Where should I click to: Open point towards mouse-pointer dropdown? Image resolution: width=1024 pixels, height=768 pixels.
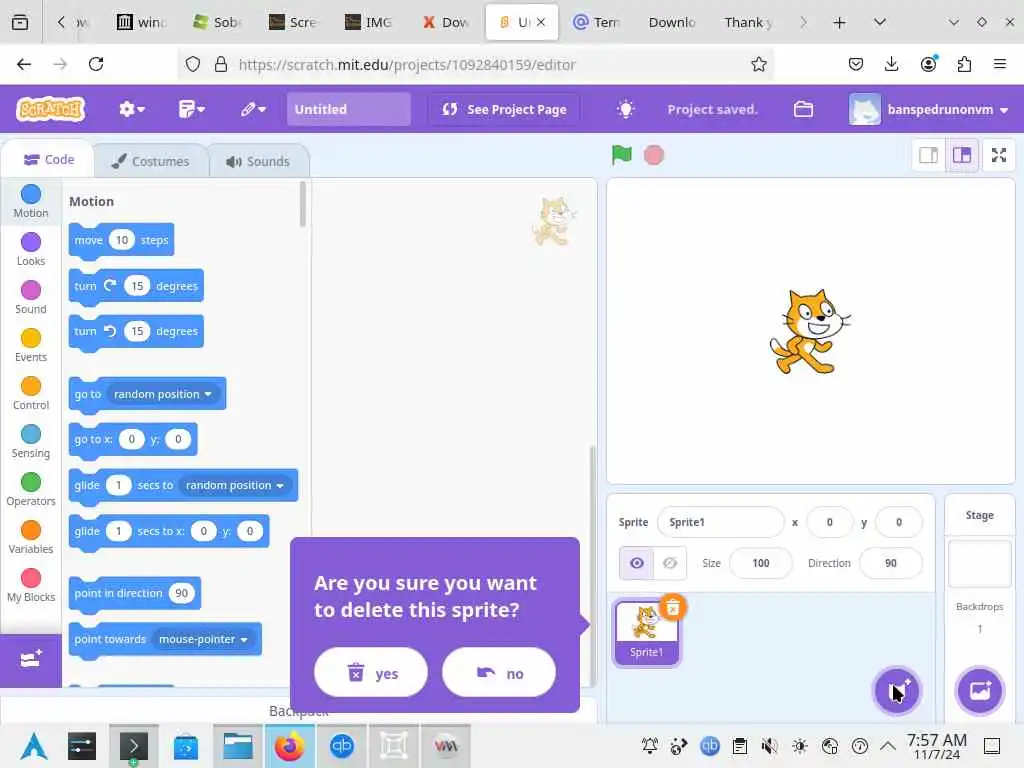tap(203, 639)
